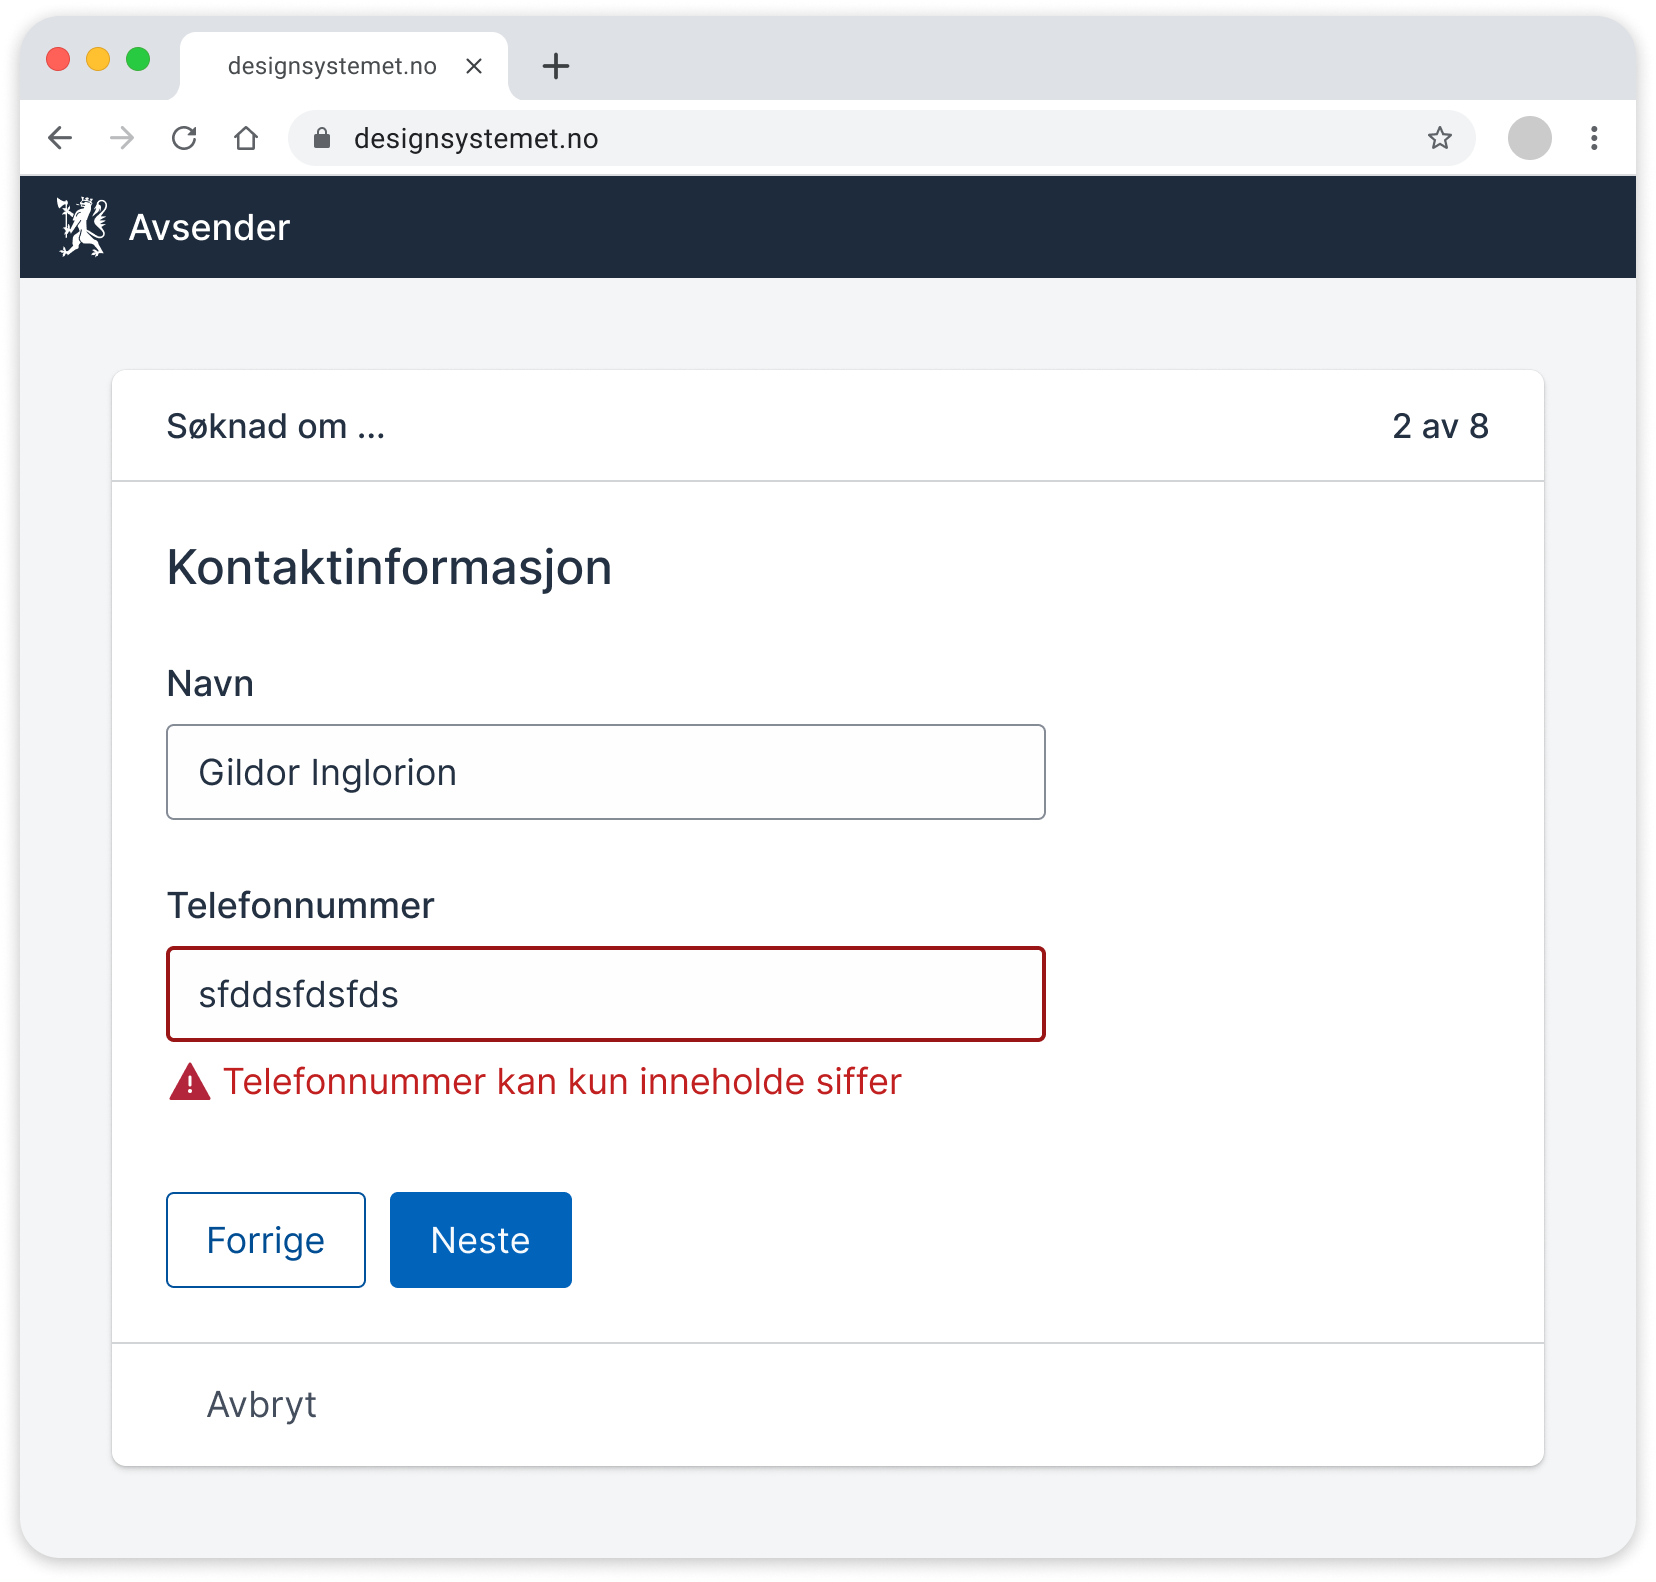Screen dimensions: 1656x1582
Task: Click the red warning triangle icon
Action: [189, 1082]
